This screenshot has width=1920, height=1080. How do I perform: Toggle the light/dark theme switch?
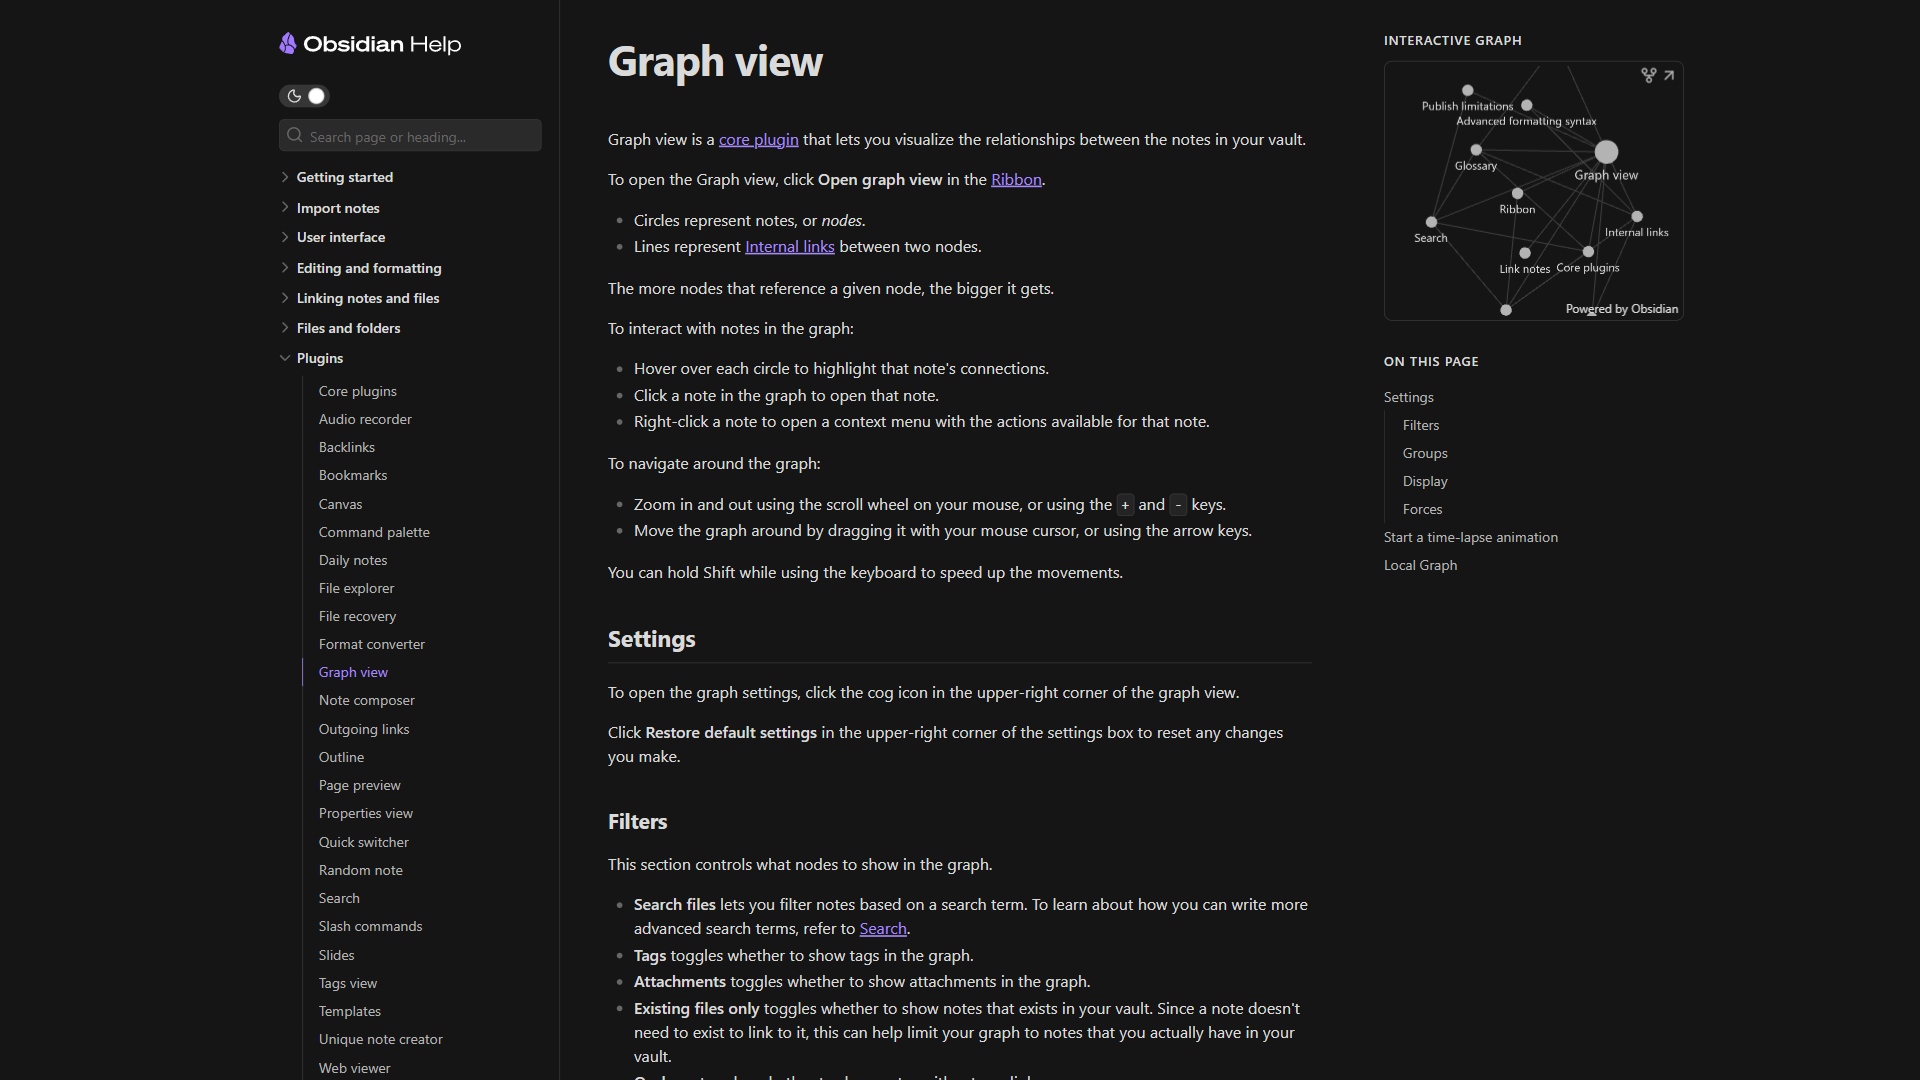[304, 96]
